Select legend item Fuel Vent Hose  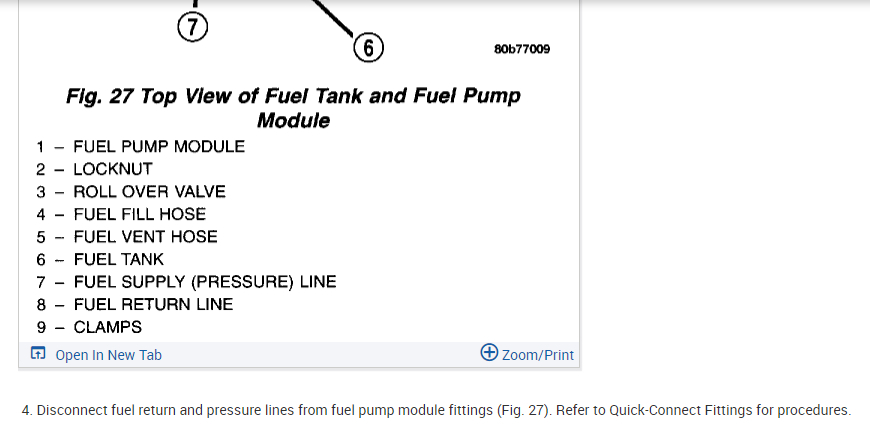point(145,237)
